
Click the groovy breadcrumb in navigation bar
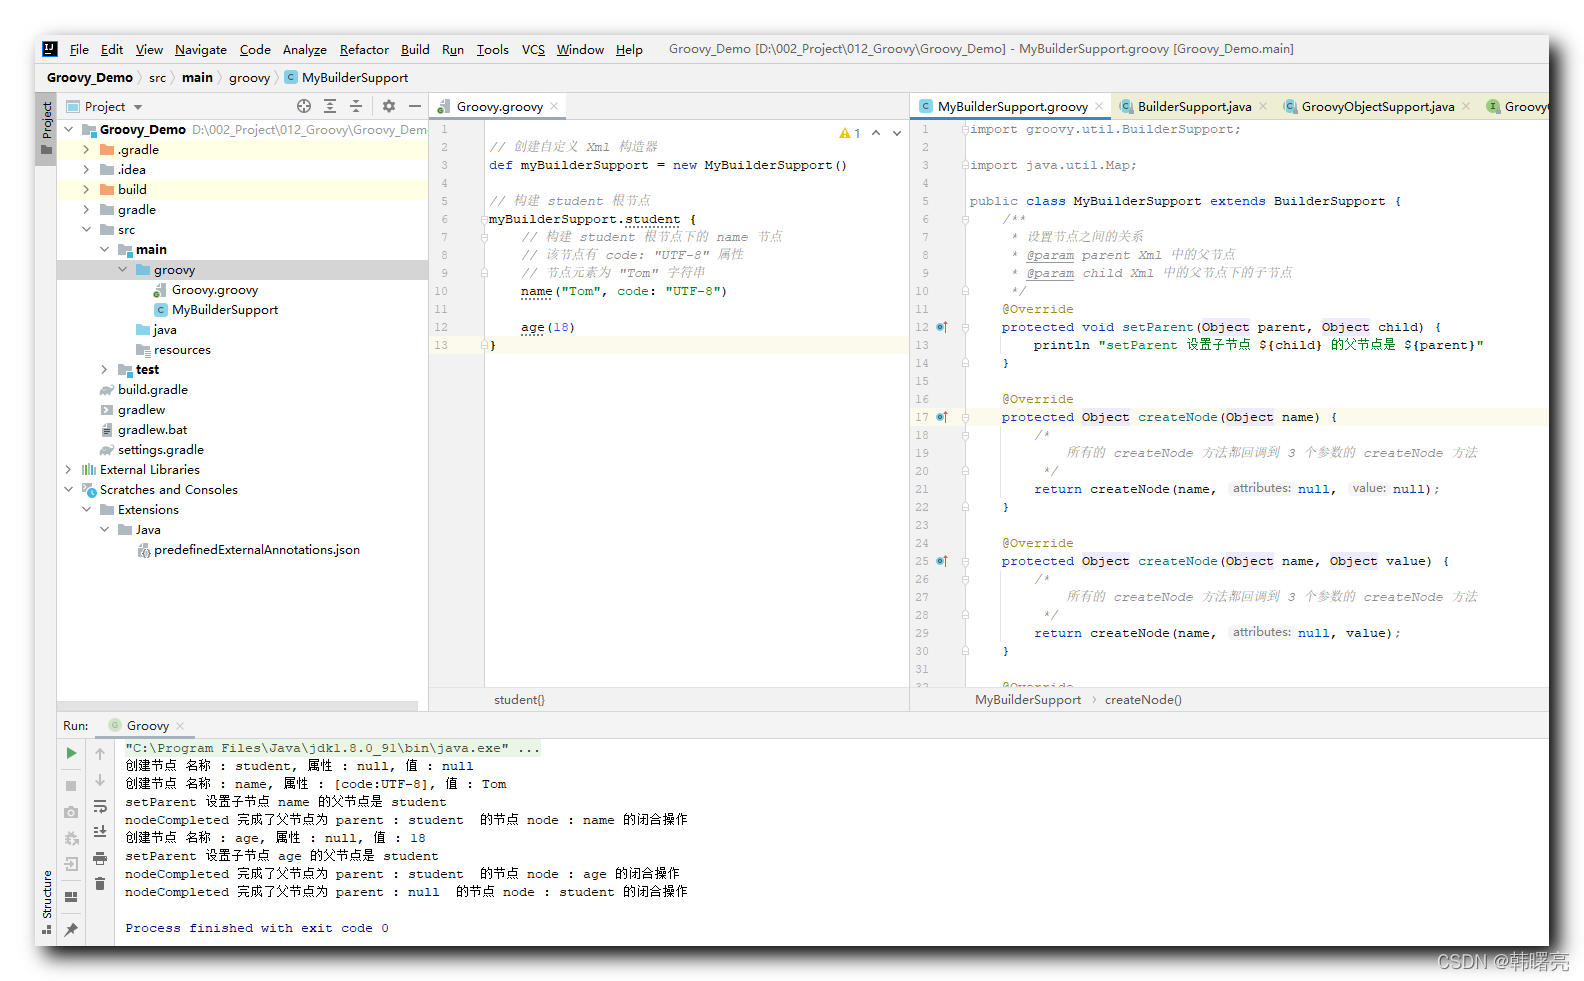pyautogui.click(x=249, y=77)
